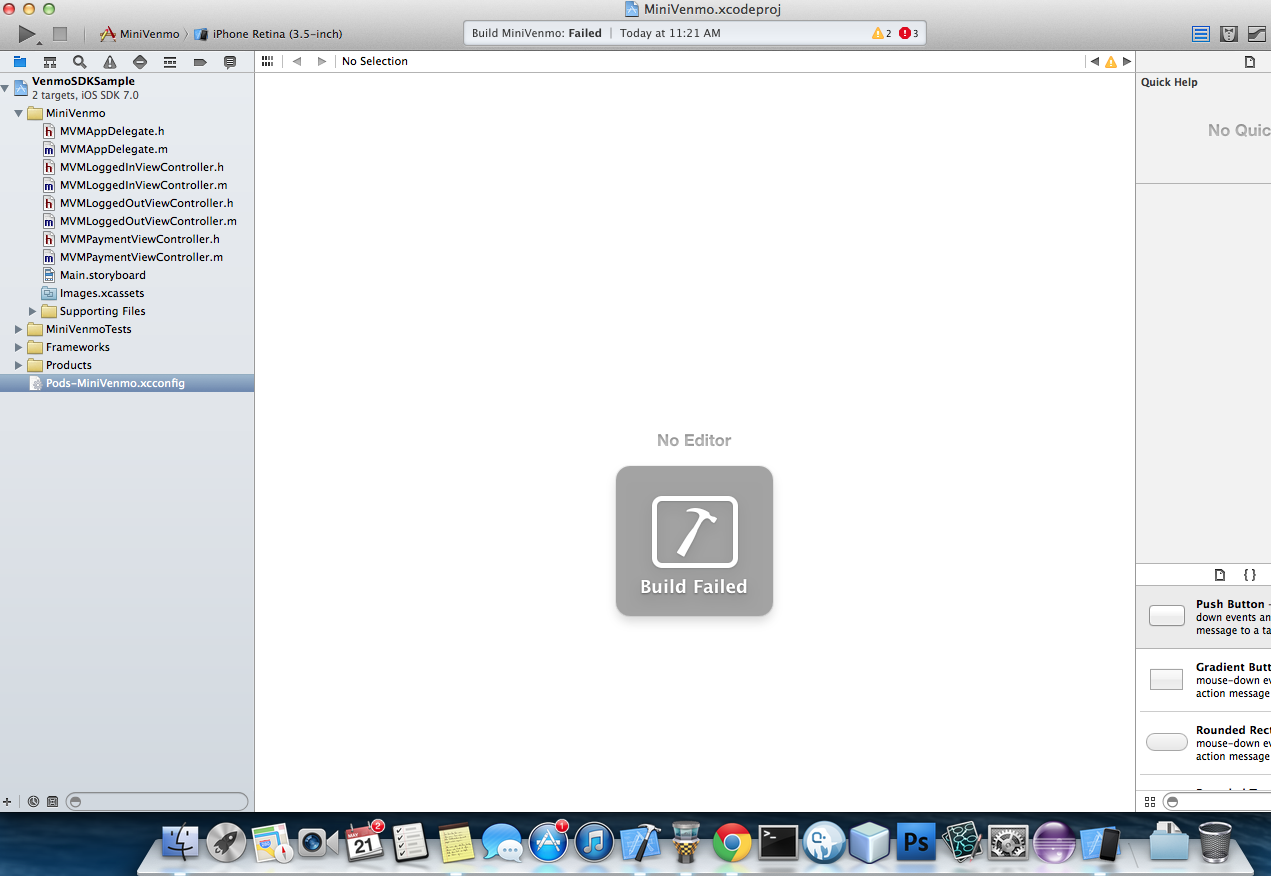This screenshot has height=876, width=1271.
Task: Focus the object library search field
Action: coord(1217,801)
